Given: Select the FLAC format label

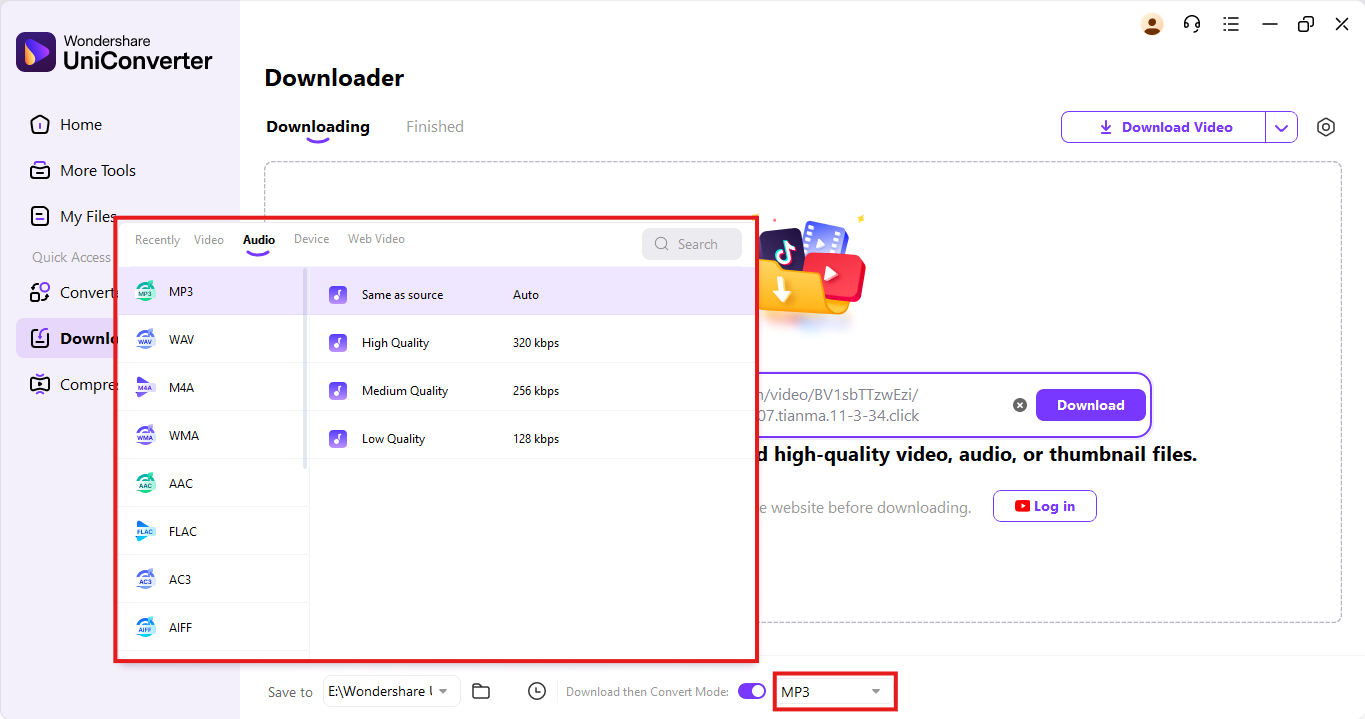Looking at the screenshot, I should (183, 532).
